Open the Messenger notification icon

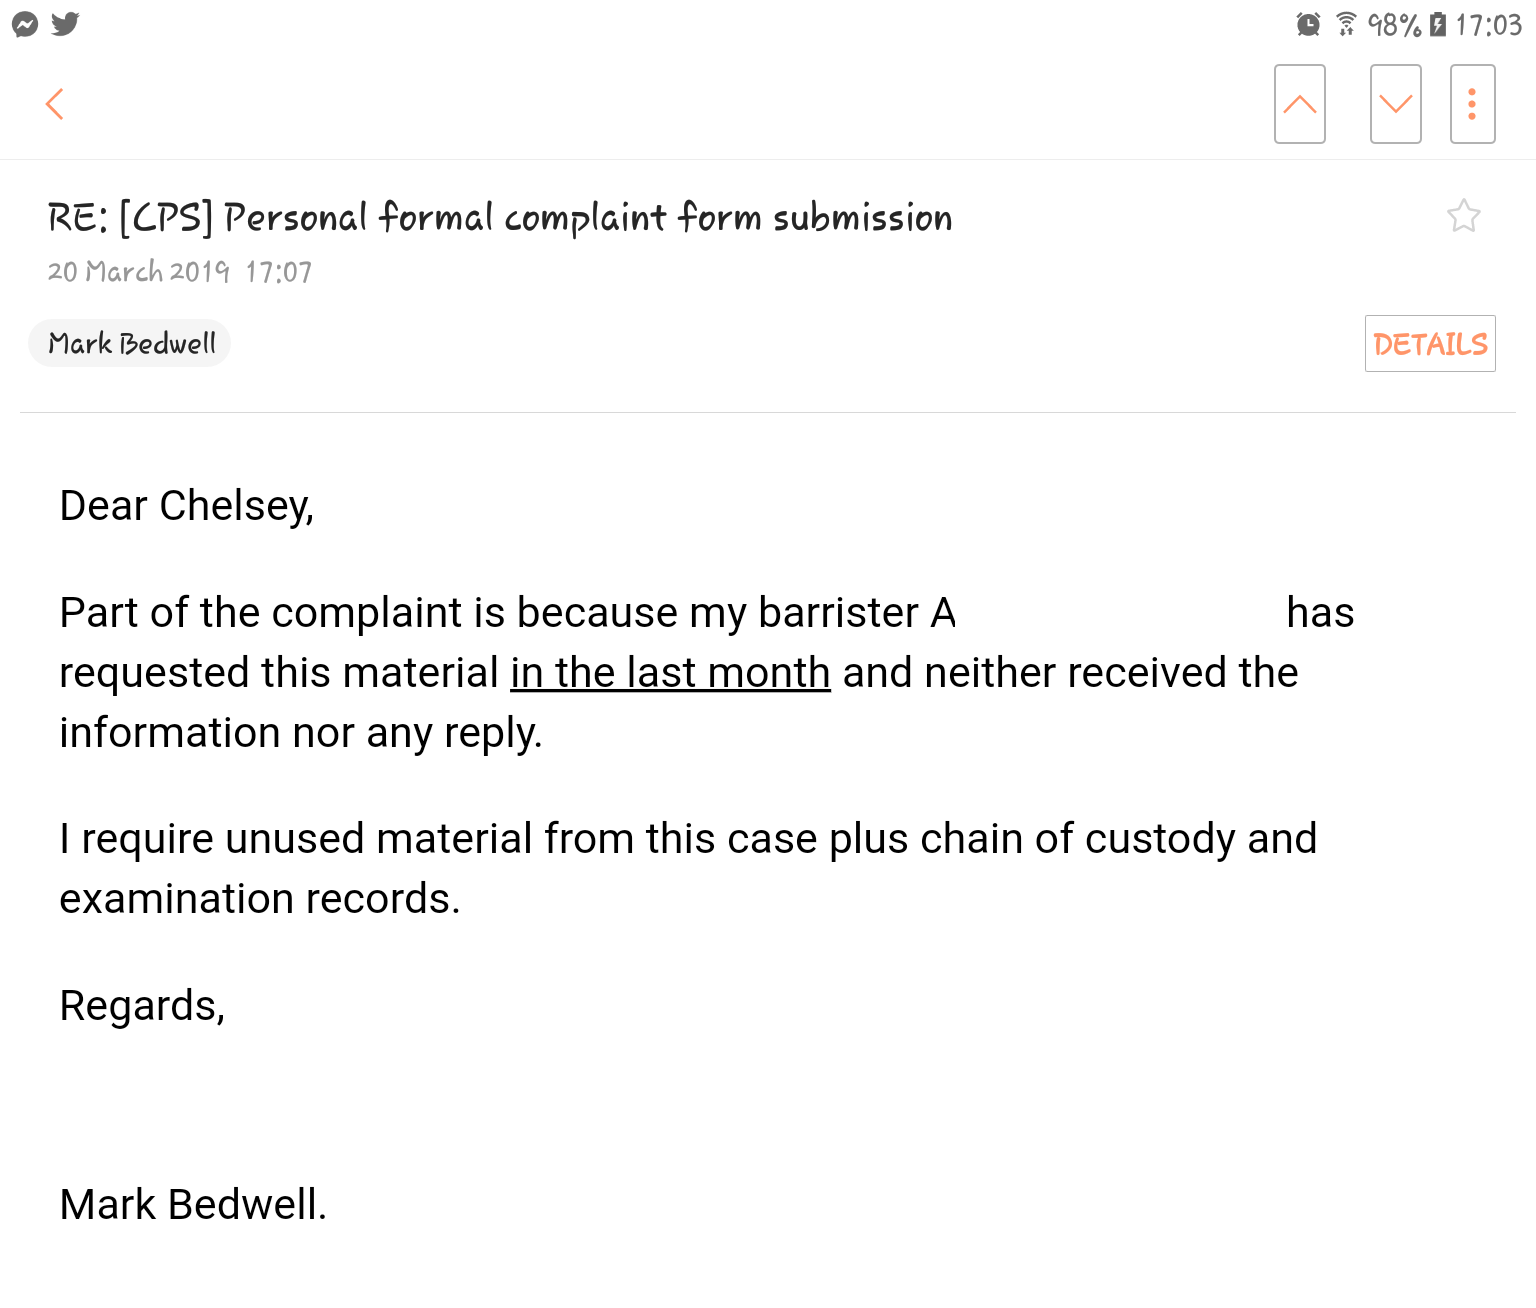tap(25, 24)
